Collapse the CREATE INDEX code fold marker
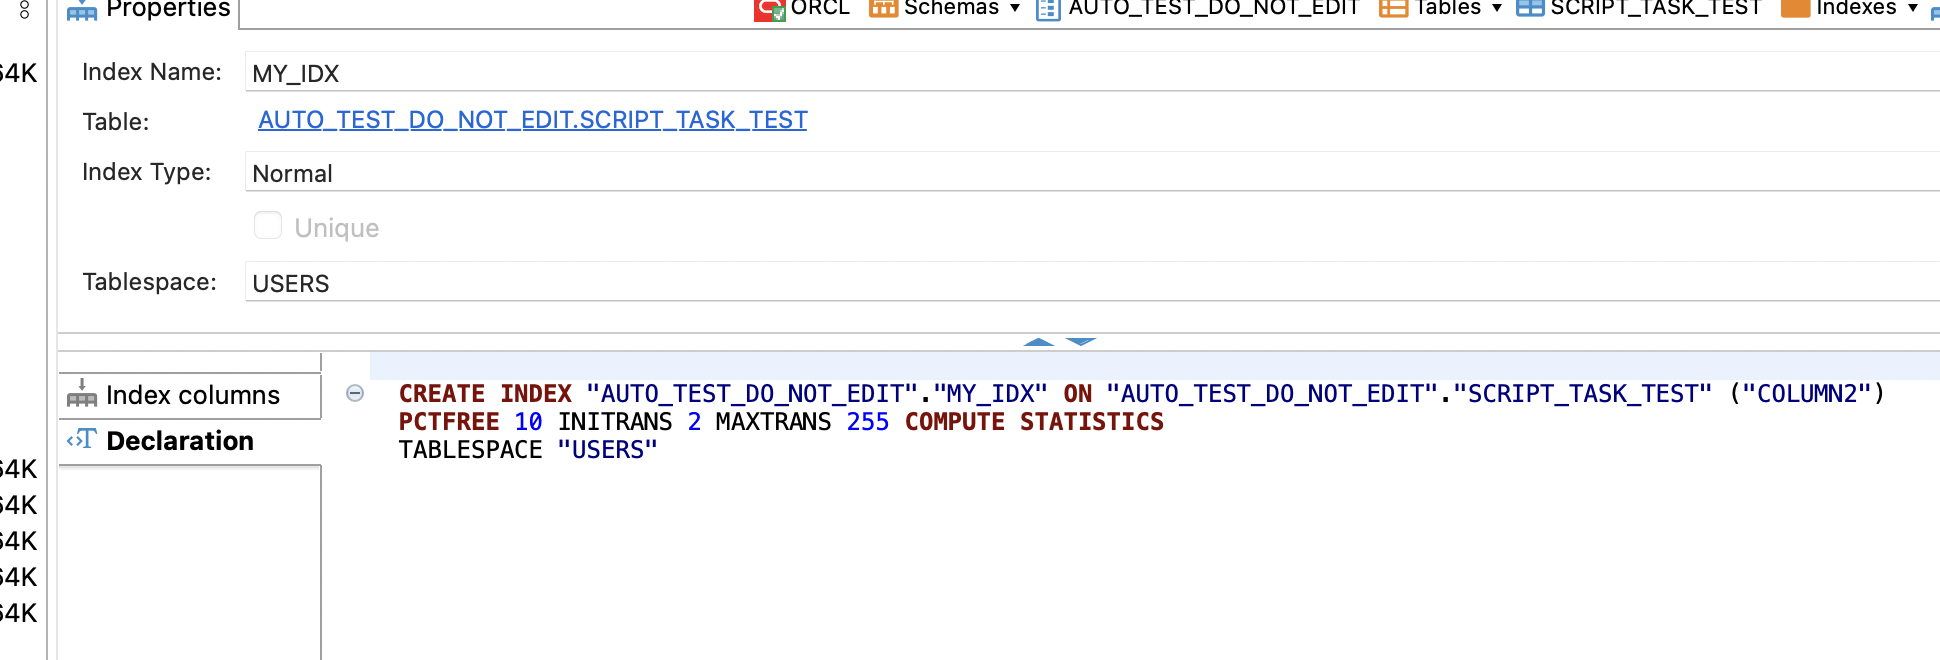This screenshot has height=660, width=1940. coord(355,393)
